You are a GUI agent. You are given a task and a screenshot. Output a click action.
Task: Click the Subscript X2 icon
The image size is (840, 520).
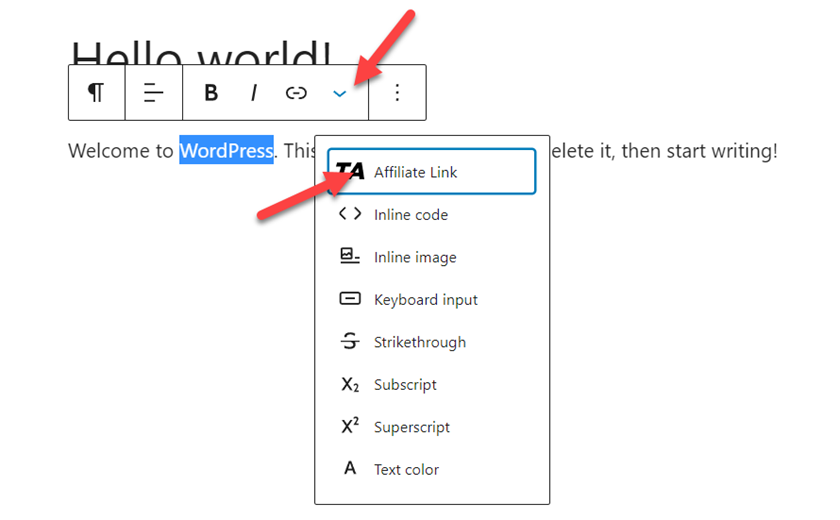[350, 385]
